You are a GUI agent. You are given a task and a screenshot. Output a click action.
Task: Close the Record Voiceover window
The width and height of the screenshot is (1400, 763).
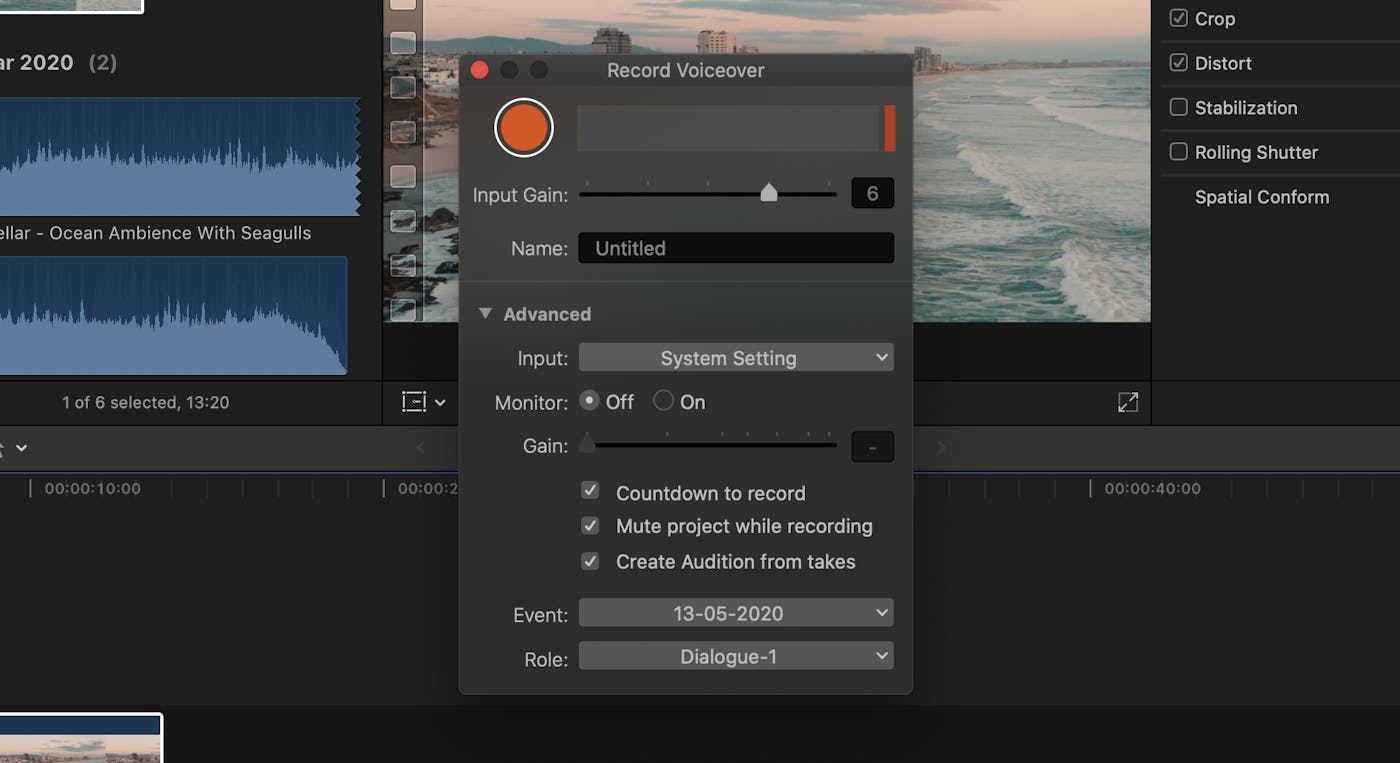coord(479,70)
